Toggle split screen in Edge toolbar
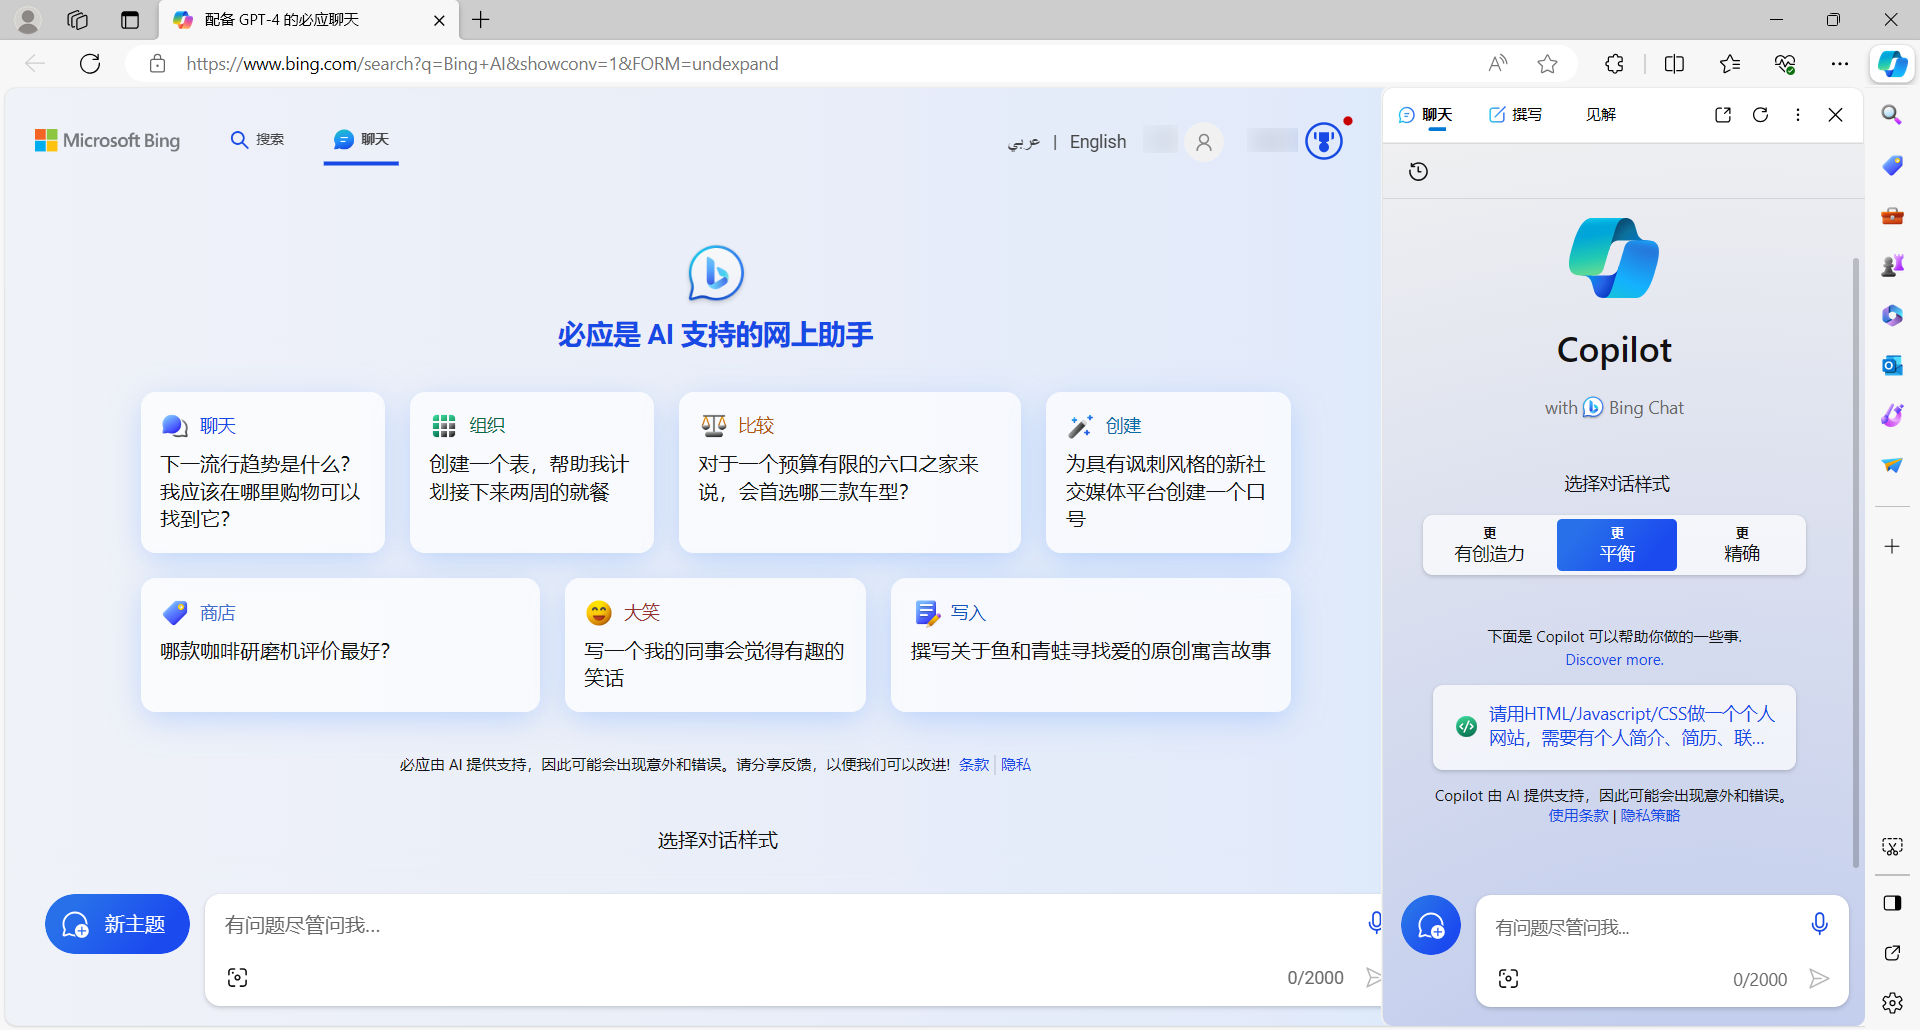This screenshot has height=1030, width=1920. coord(1674,64)
